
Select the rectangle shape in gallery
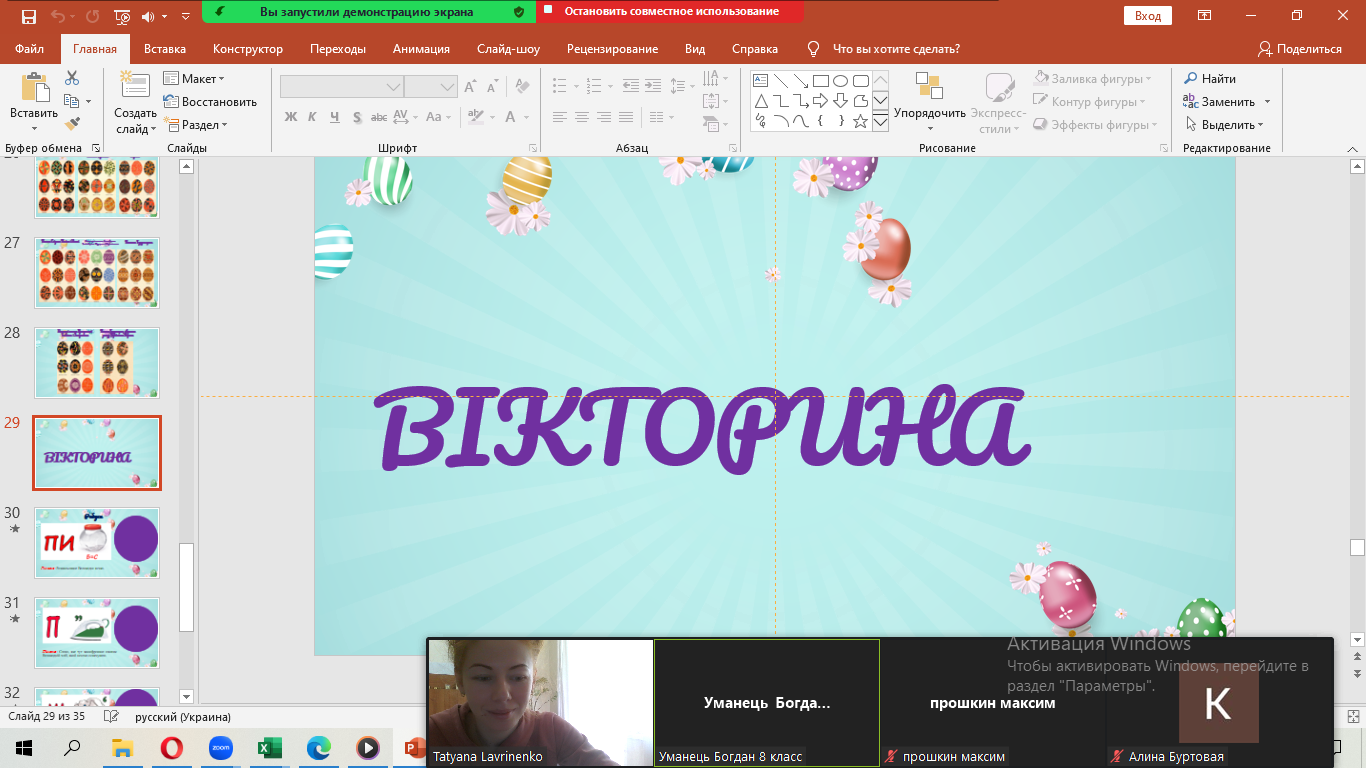click(820, 81)
